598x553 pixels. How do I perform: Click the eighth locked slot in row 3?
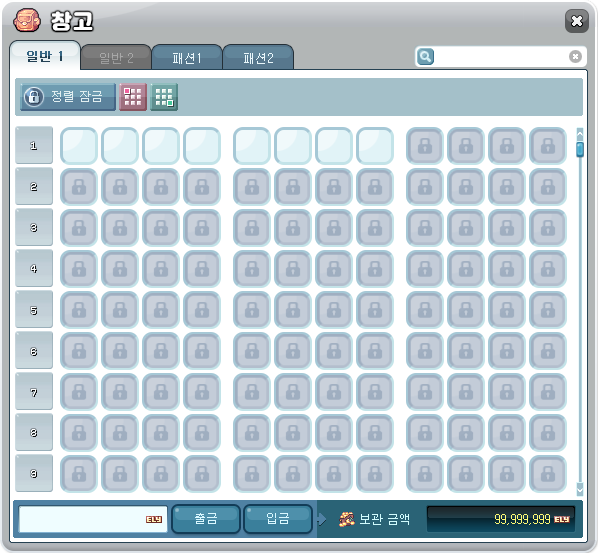(x=375, y=228)
